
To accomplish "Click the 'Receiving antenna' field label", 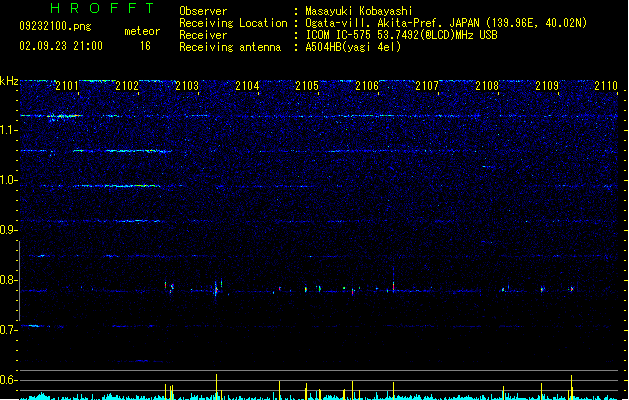I will click(230, 47).
